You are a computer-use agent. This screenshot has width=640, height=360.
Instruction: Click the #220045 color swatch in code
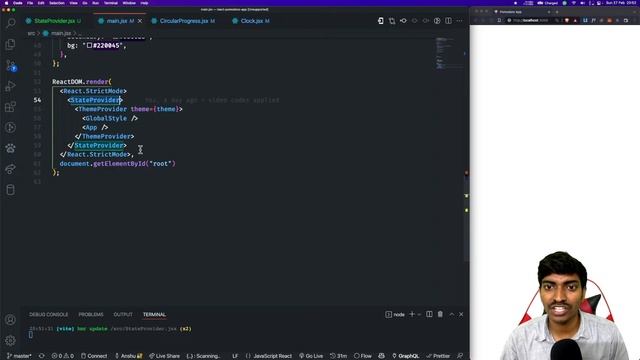coord(89,46)
